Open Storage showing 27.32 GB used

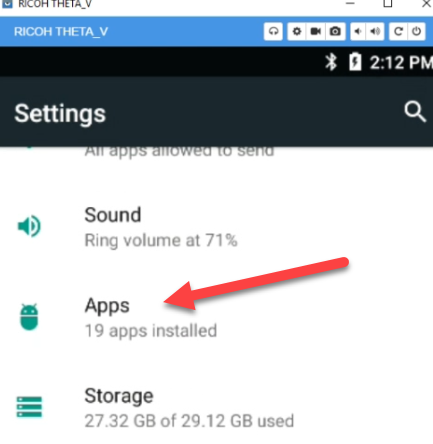tap(216, 408)
